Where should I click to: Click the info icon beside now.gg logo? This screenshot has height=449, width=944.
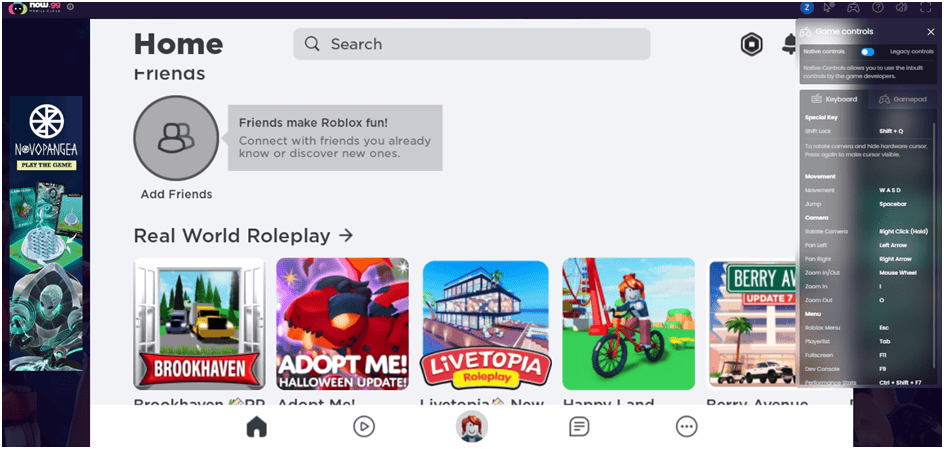[x=70, y=7]
